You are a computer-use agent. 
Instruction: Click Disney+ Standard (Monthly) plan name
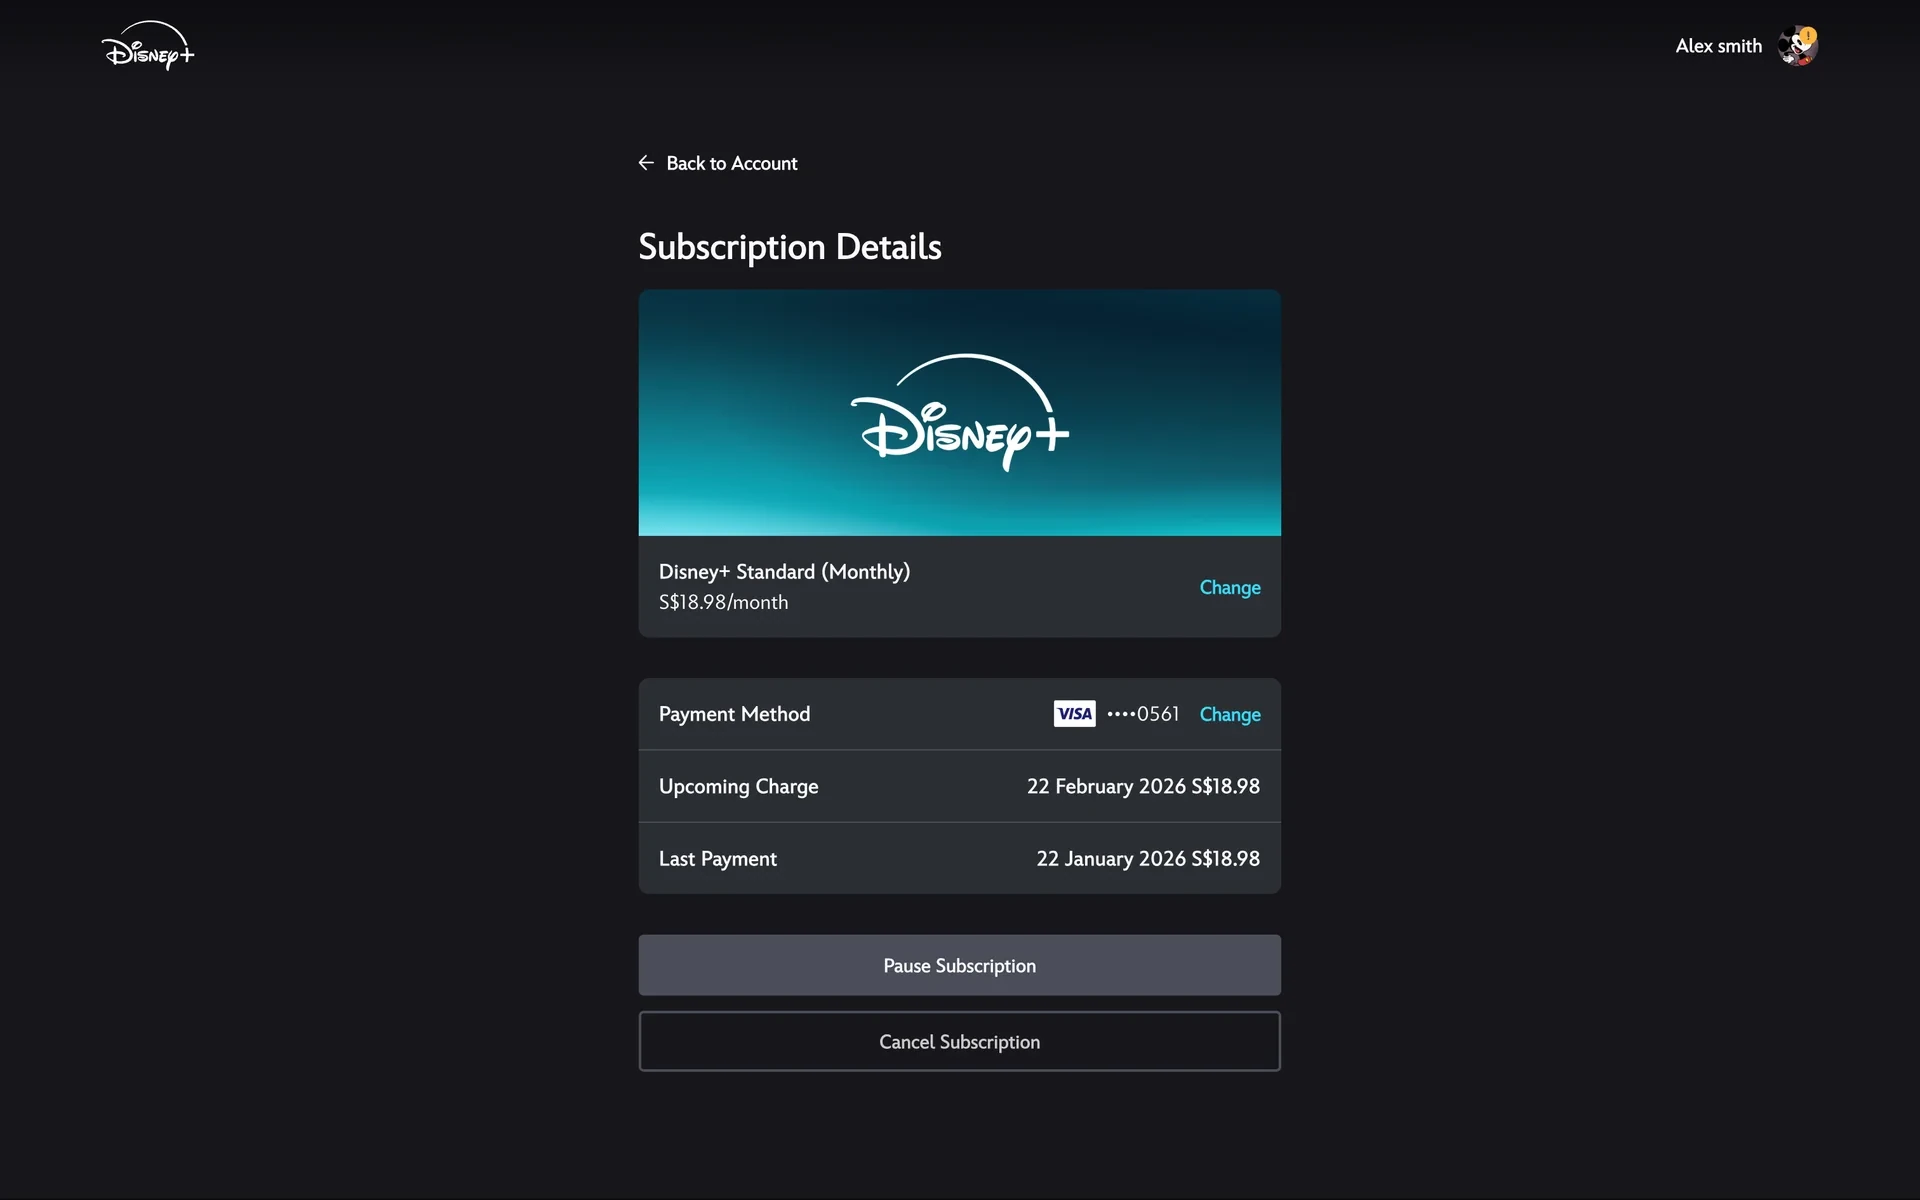coord(784,572)
